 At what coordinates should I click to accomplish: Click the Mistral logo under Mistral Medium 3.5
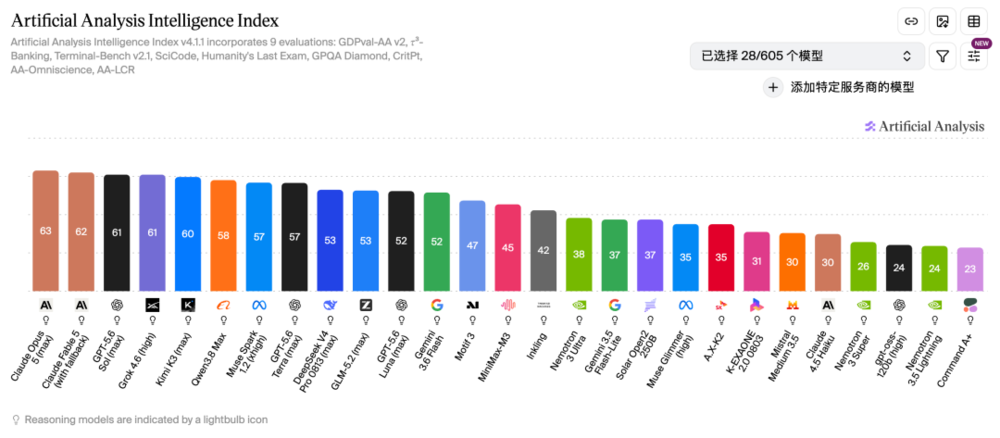coord(793,305)
